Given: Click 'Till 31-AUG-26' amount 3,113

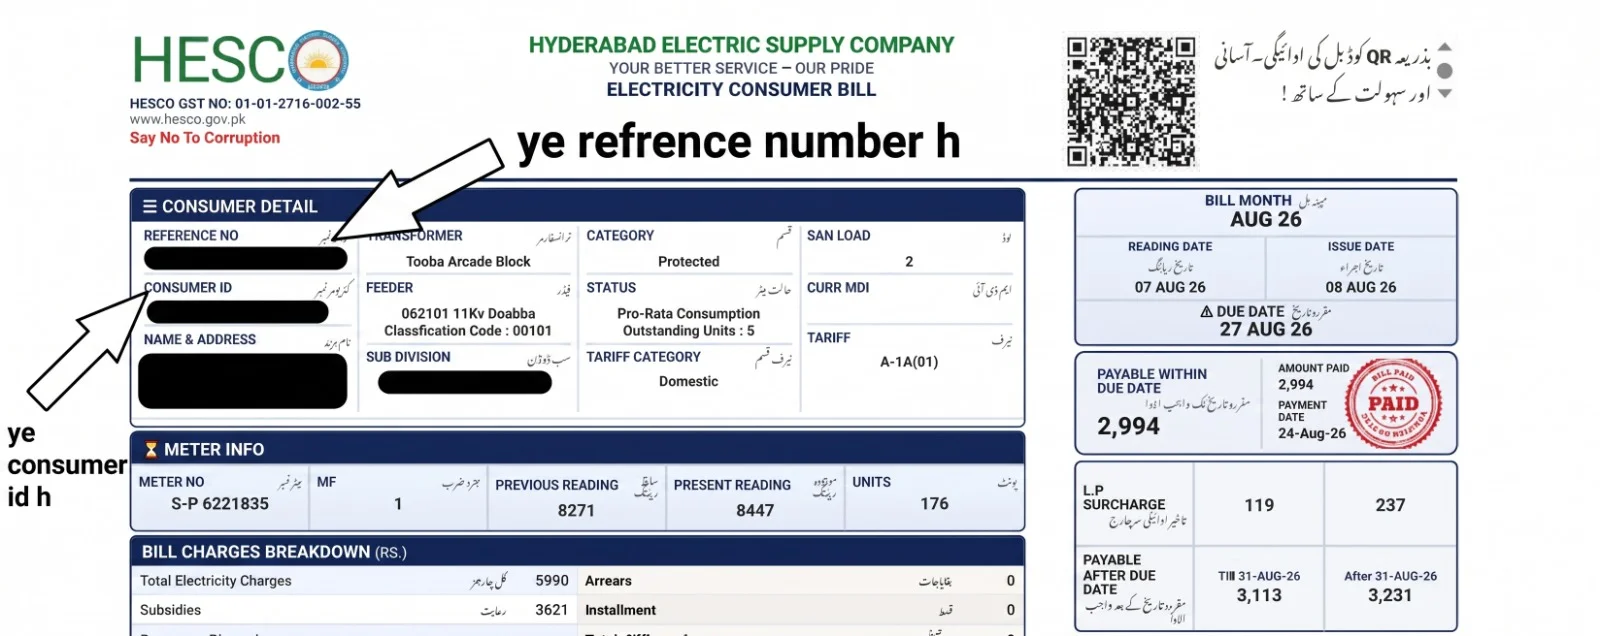Looking at the screenshot, I should pyautogui.click(x=1259, y=595).
